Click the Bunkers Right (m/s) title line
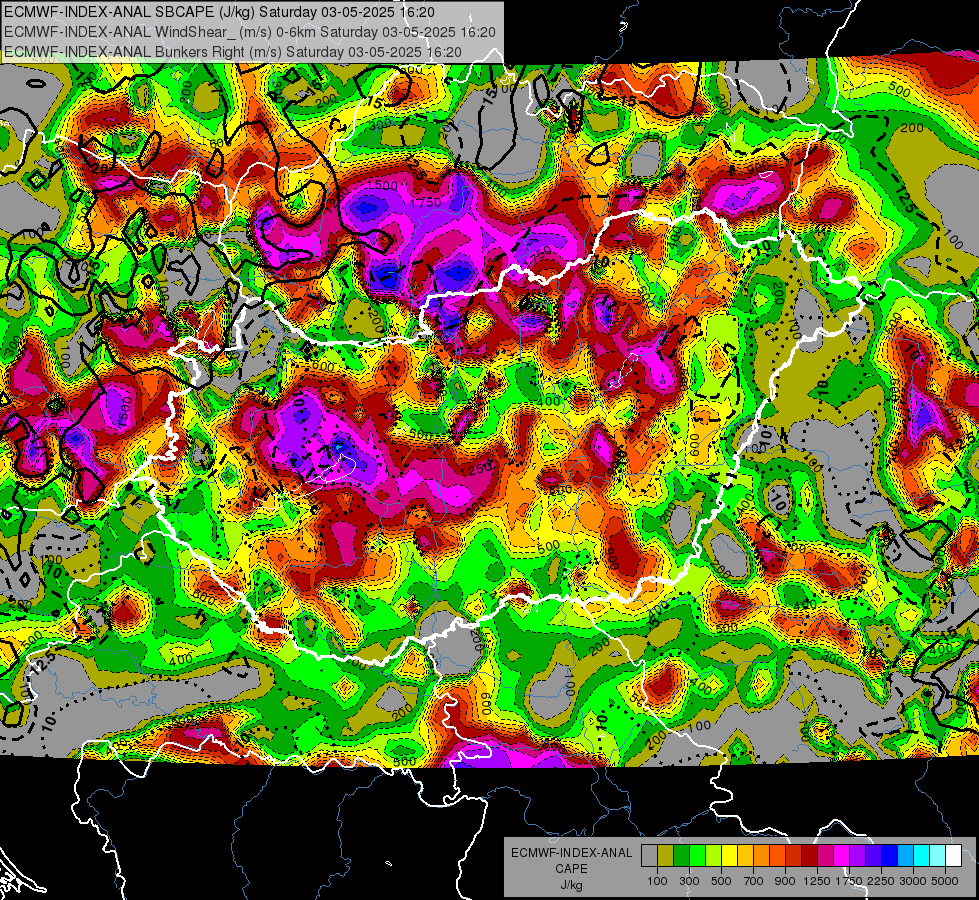979x900 pixels. (233, 52)
